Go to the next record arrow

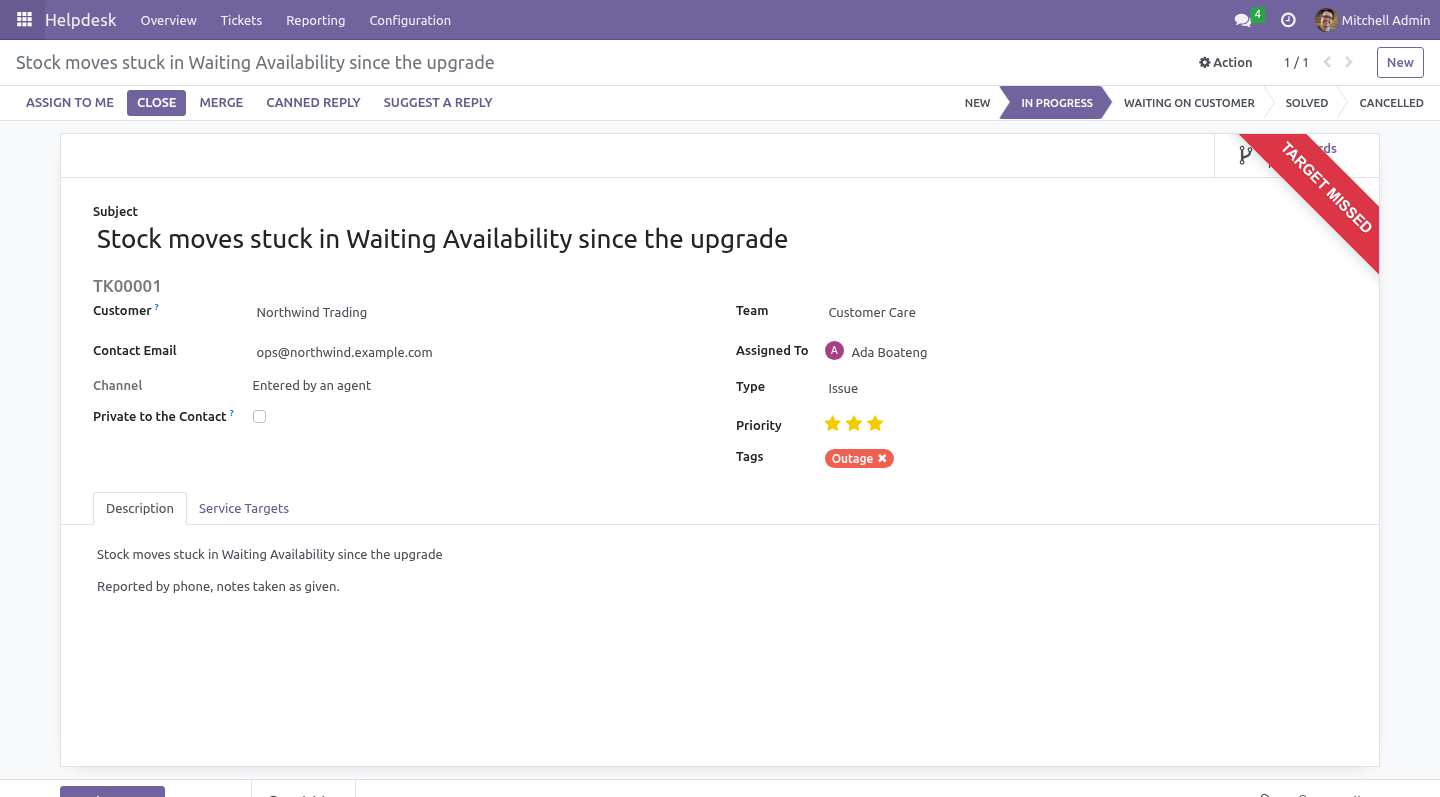(x=1349, y=62)
